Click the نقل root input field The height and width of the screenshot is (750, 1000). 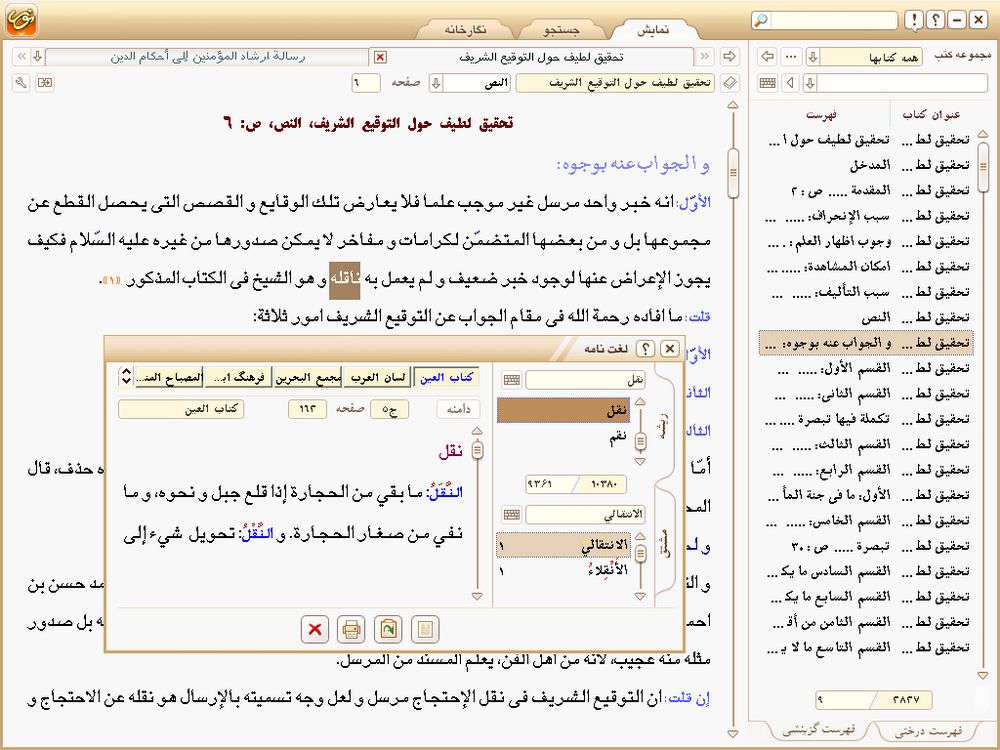tap(585, 380)
